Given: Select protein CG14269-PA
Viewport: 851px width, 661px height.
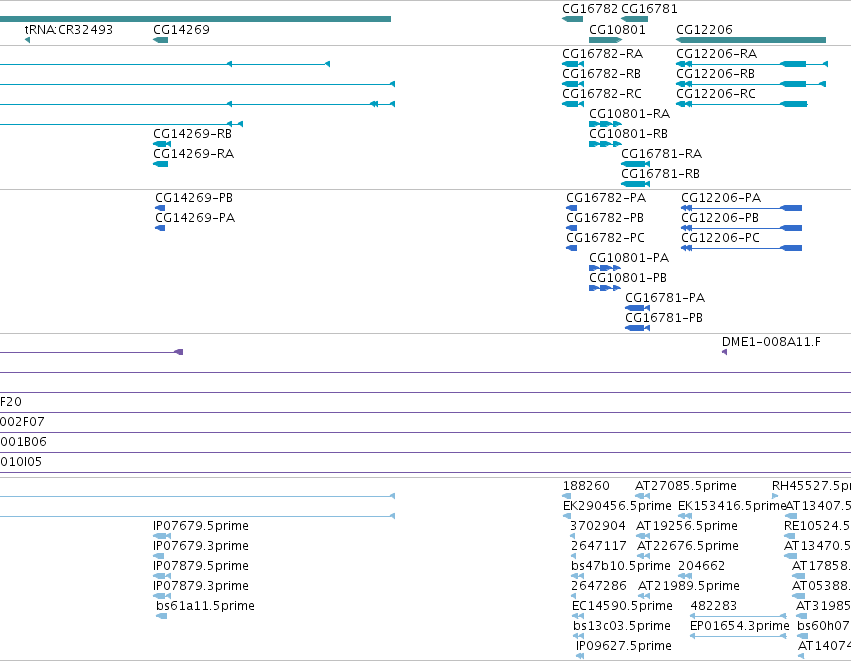Looking at the screenshot, I should (195, 218).
